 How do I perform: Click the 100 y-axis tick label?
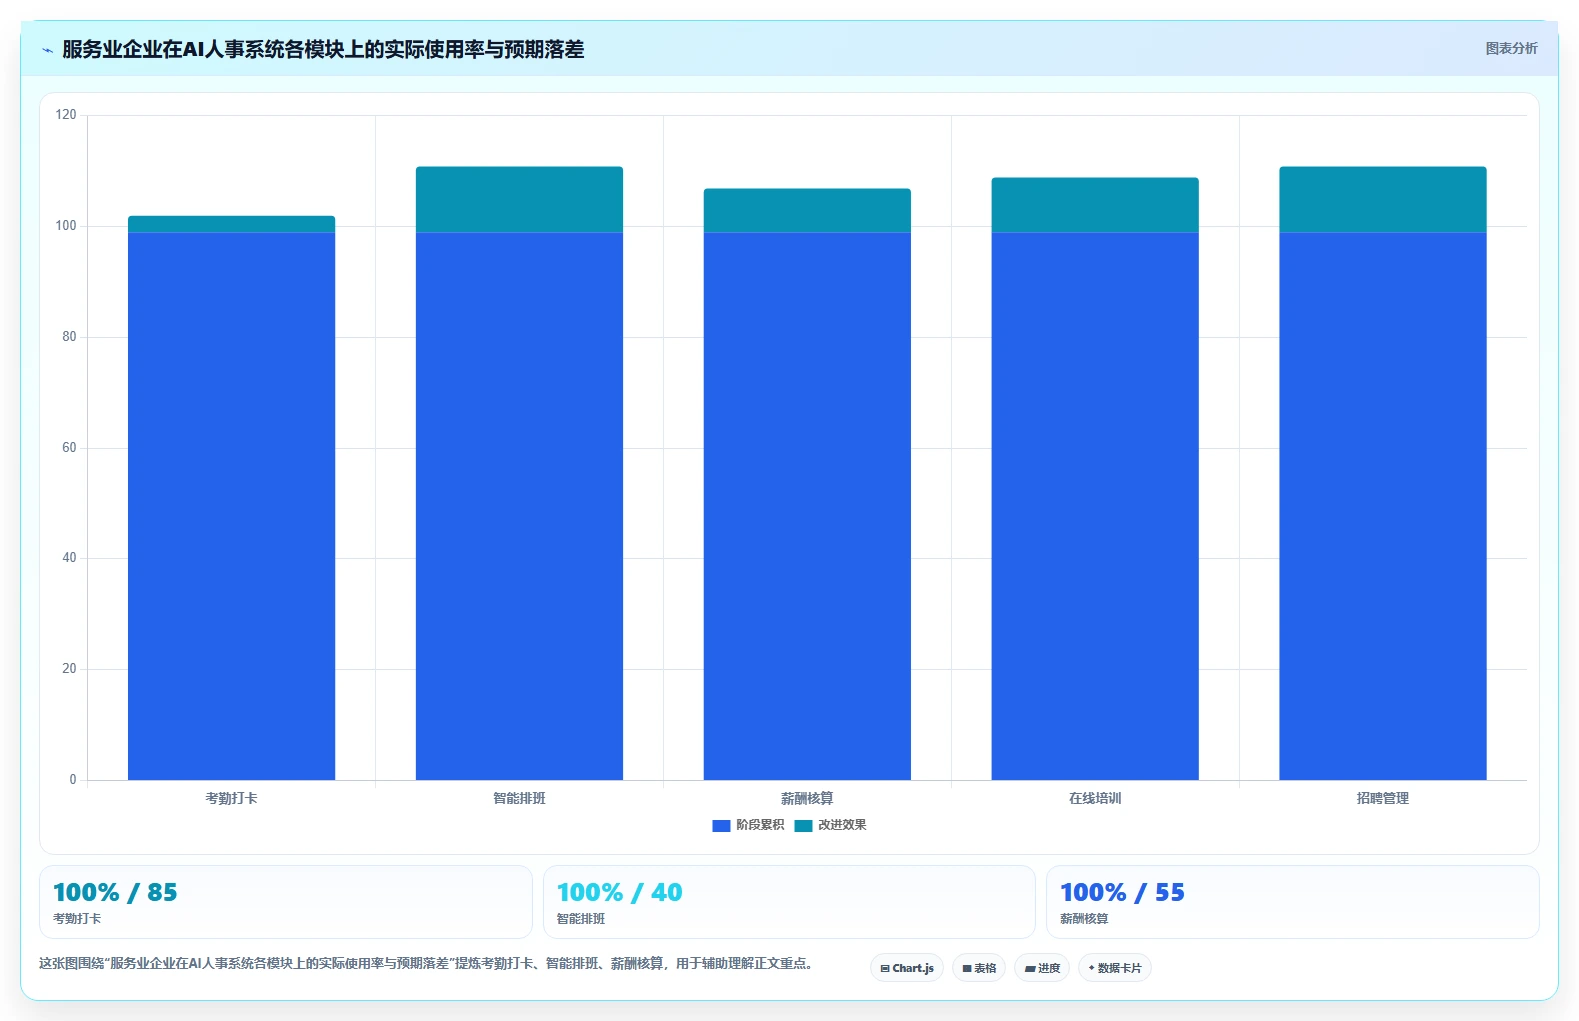pos(66,226)
